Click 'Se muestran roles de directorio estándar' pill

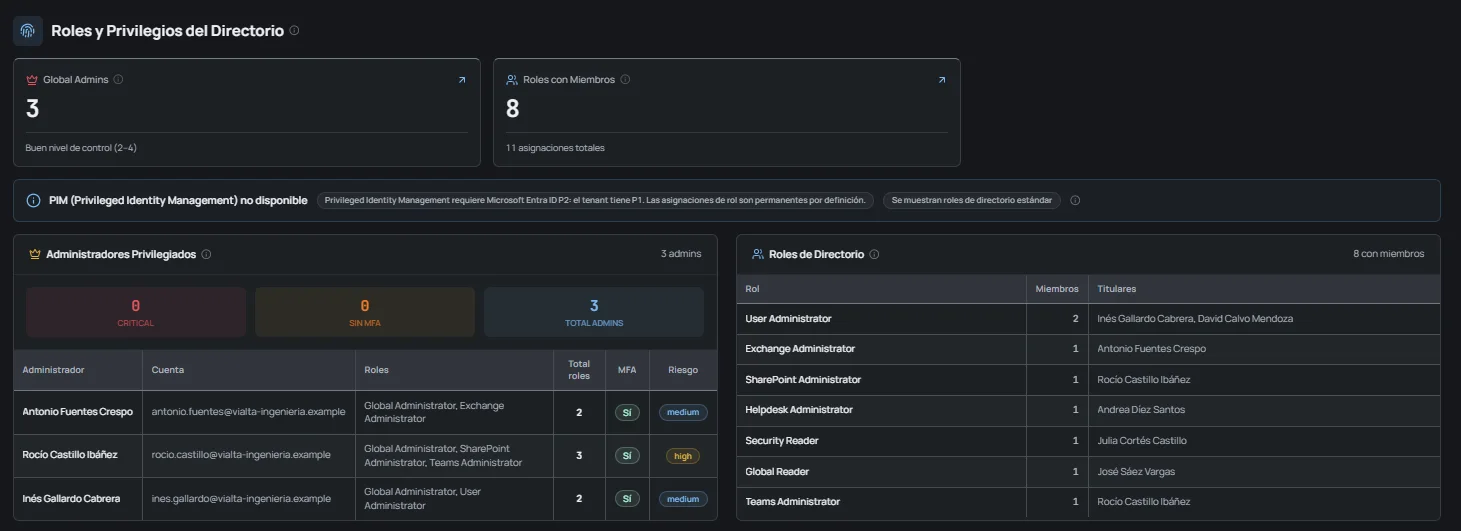971,200
